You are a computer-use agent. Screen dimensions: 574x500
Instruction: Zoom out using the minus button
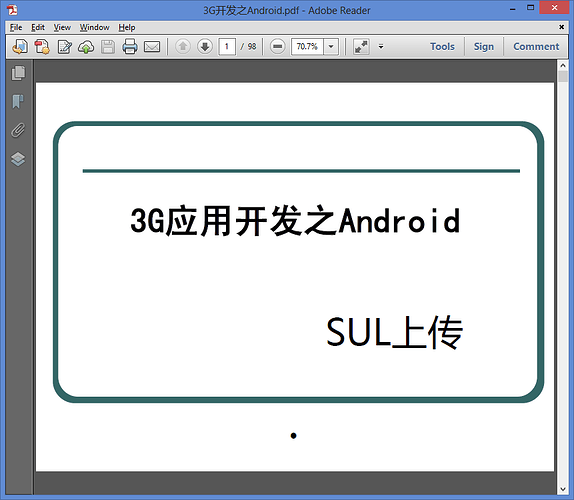277,46
